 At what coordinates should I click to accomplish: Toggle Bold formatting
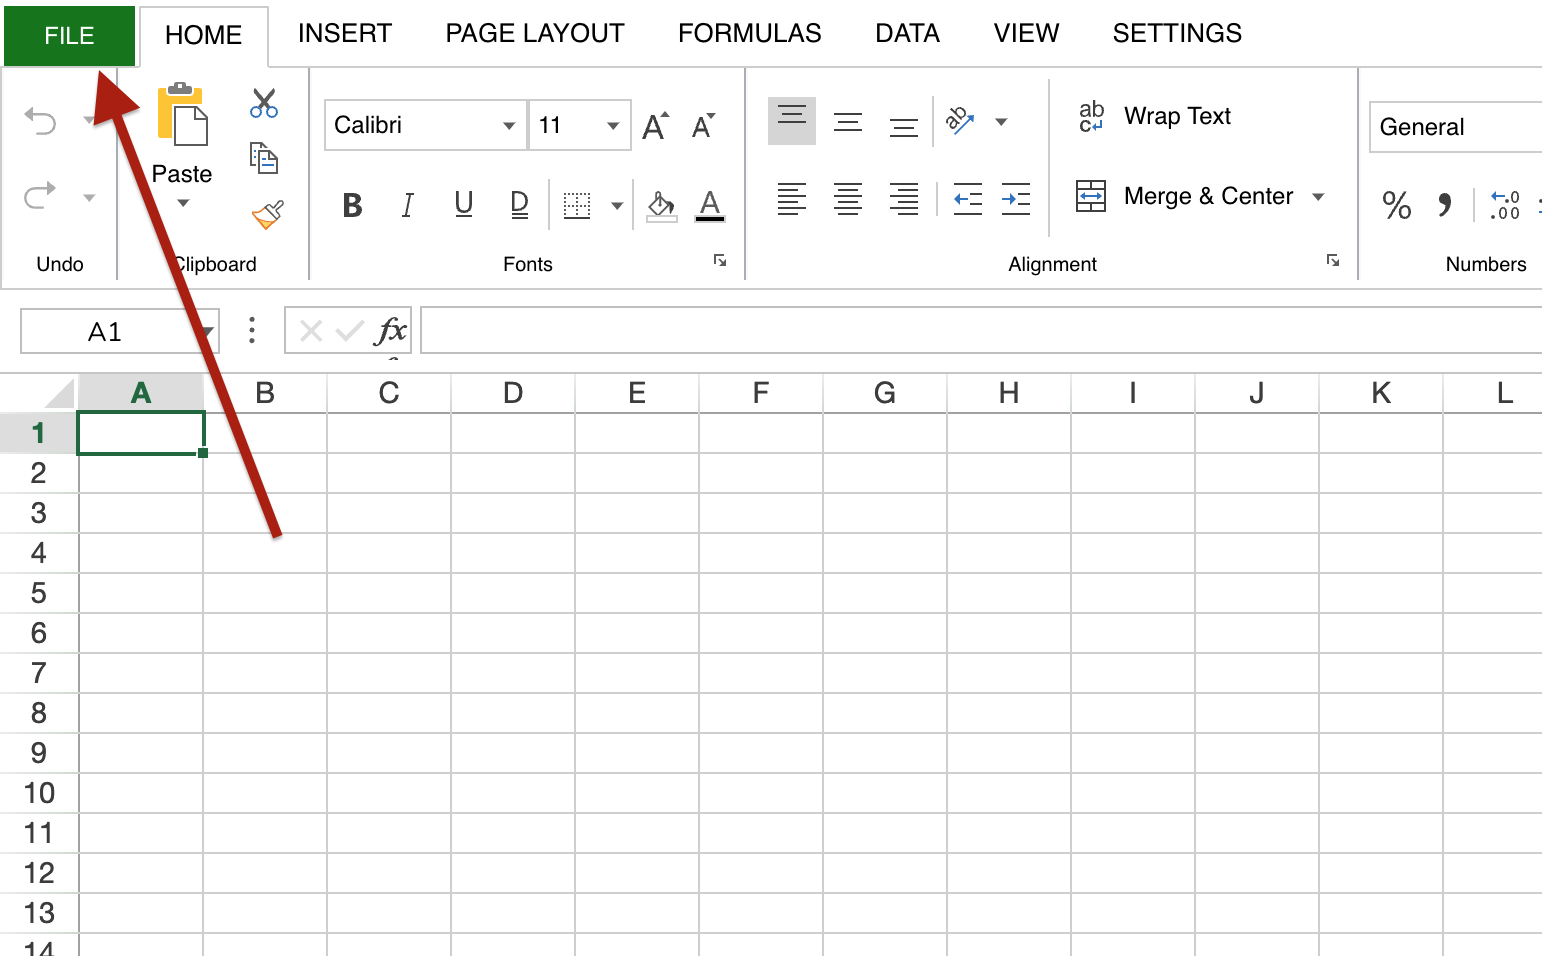pos(352,205)
